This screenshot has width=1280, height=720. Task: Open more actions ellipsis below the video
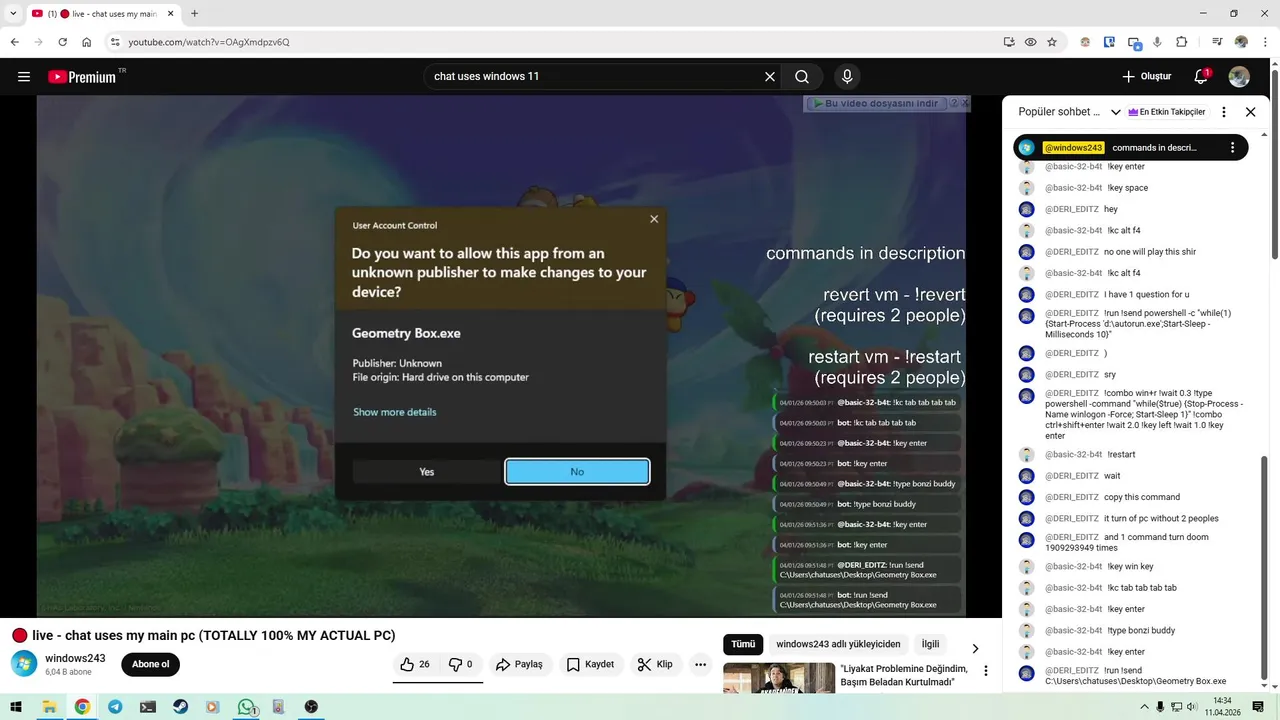tap(700, 664)
